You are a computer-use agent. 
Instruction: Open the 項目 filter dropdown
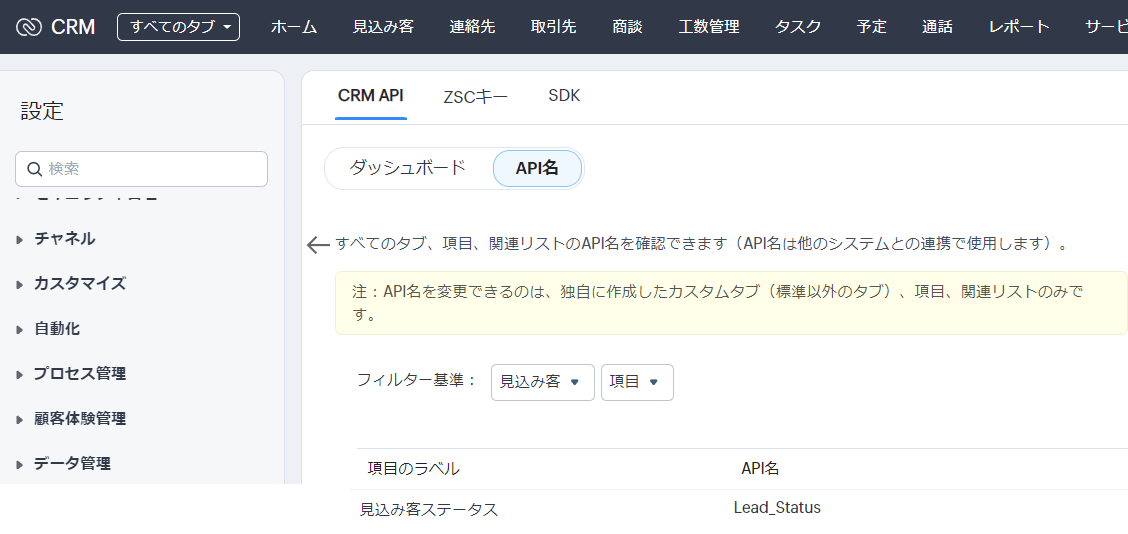[637, 382]
